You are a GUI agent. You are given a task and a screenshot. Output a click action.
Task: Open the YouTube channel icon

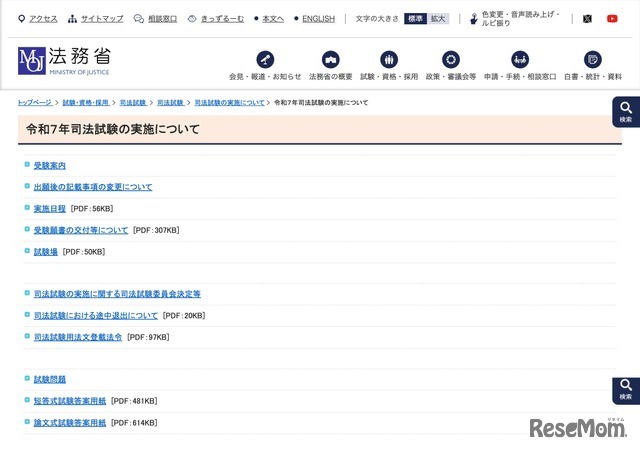point(612,18)
